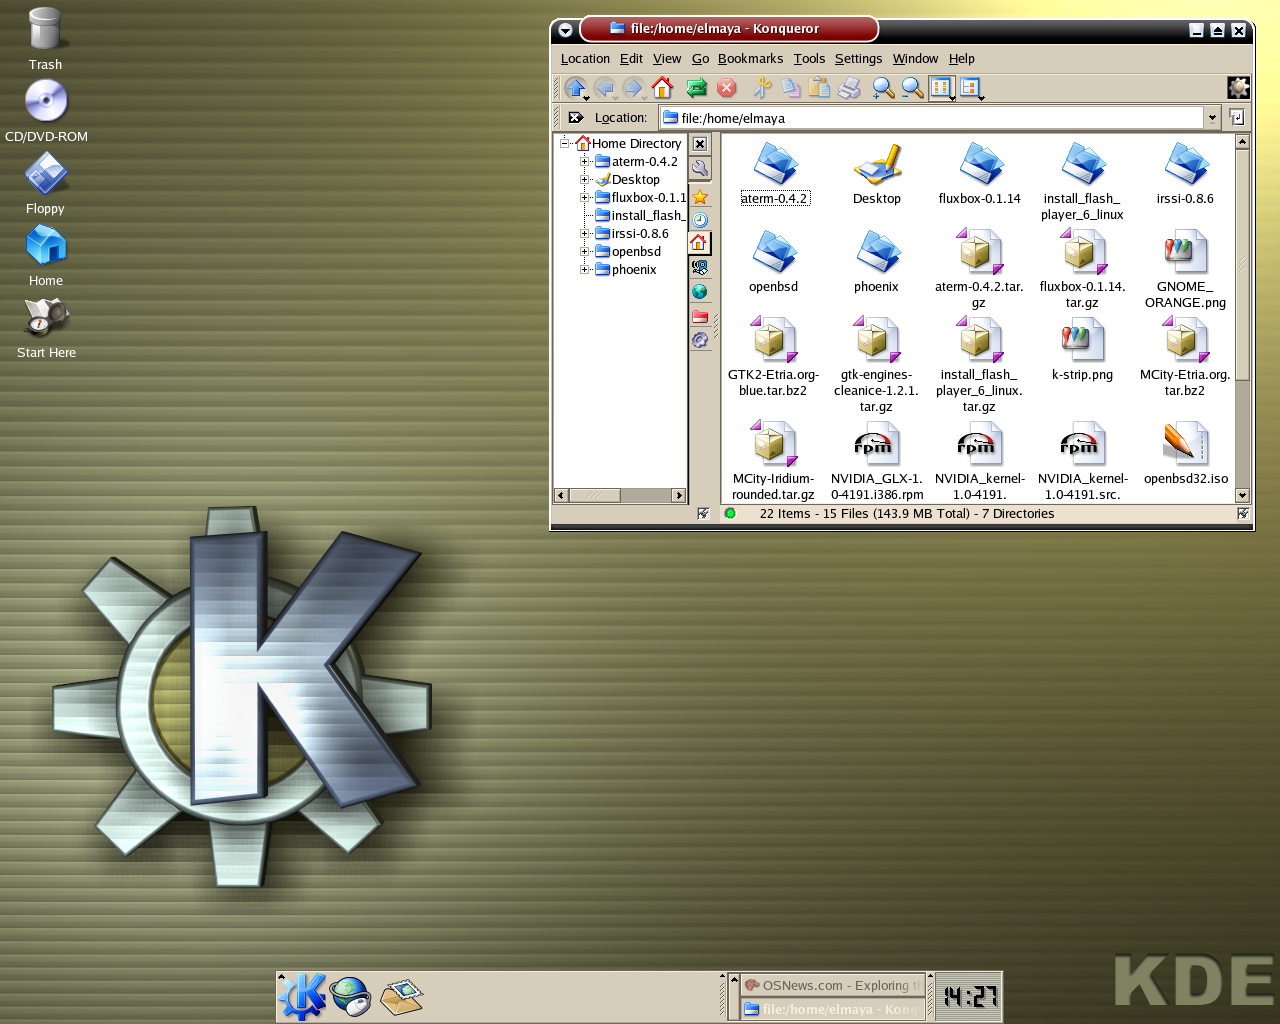This screenshot has width=1280, height=1024.
Task: Paste clipboard contents with Paste icon
Action: click(x=819, y=88)
